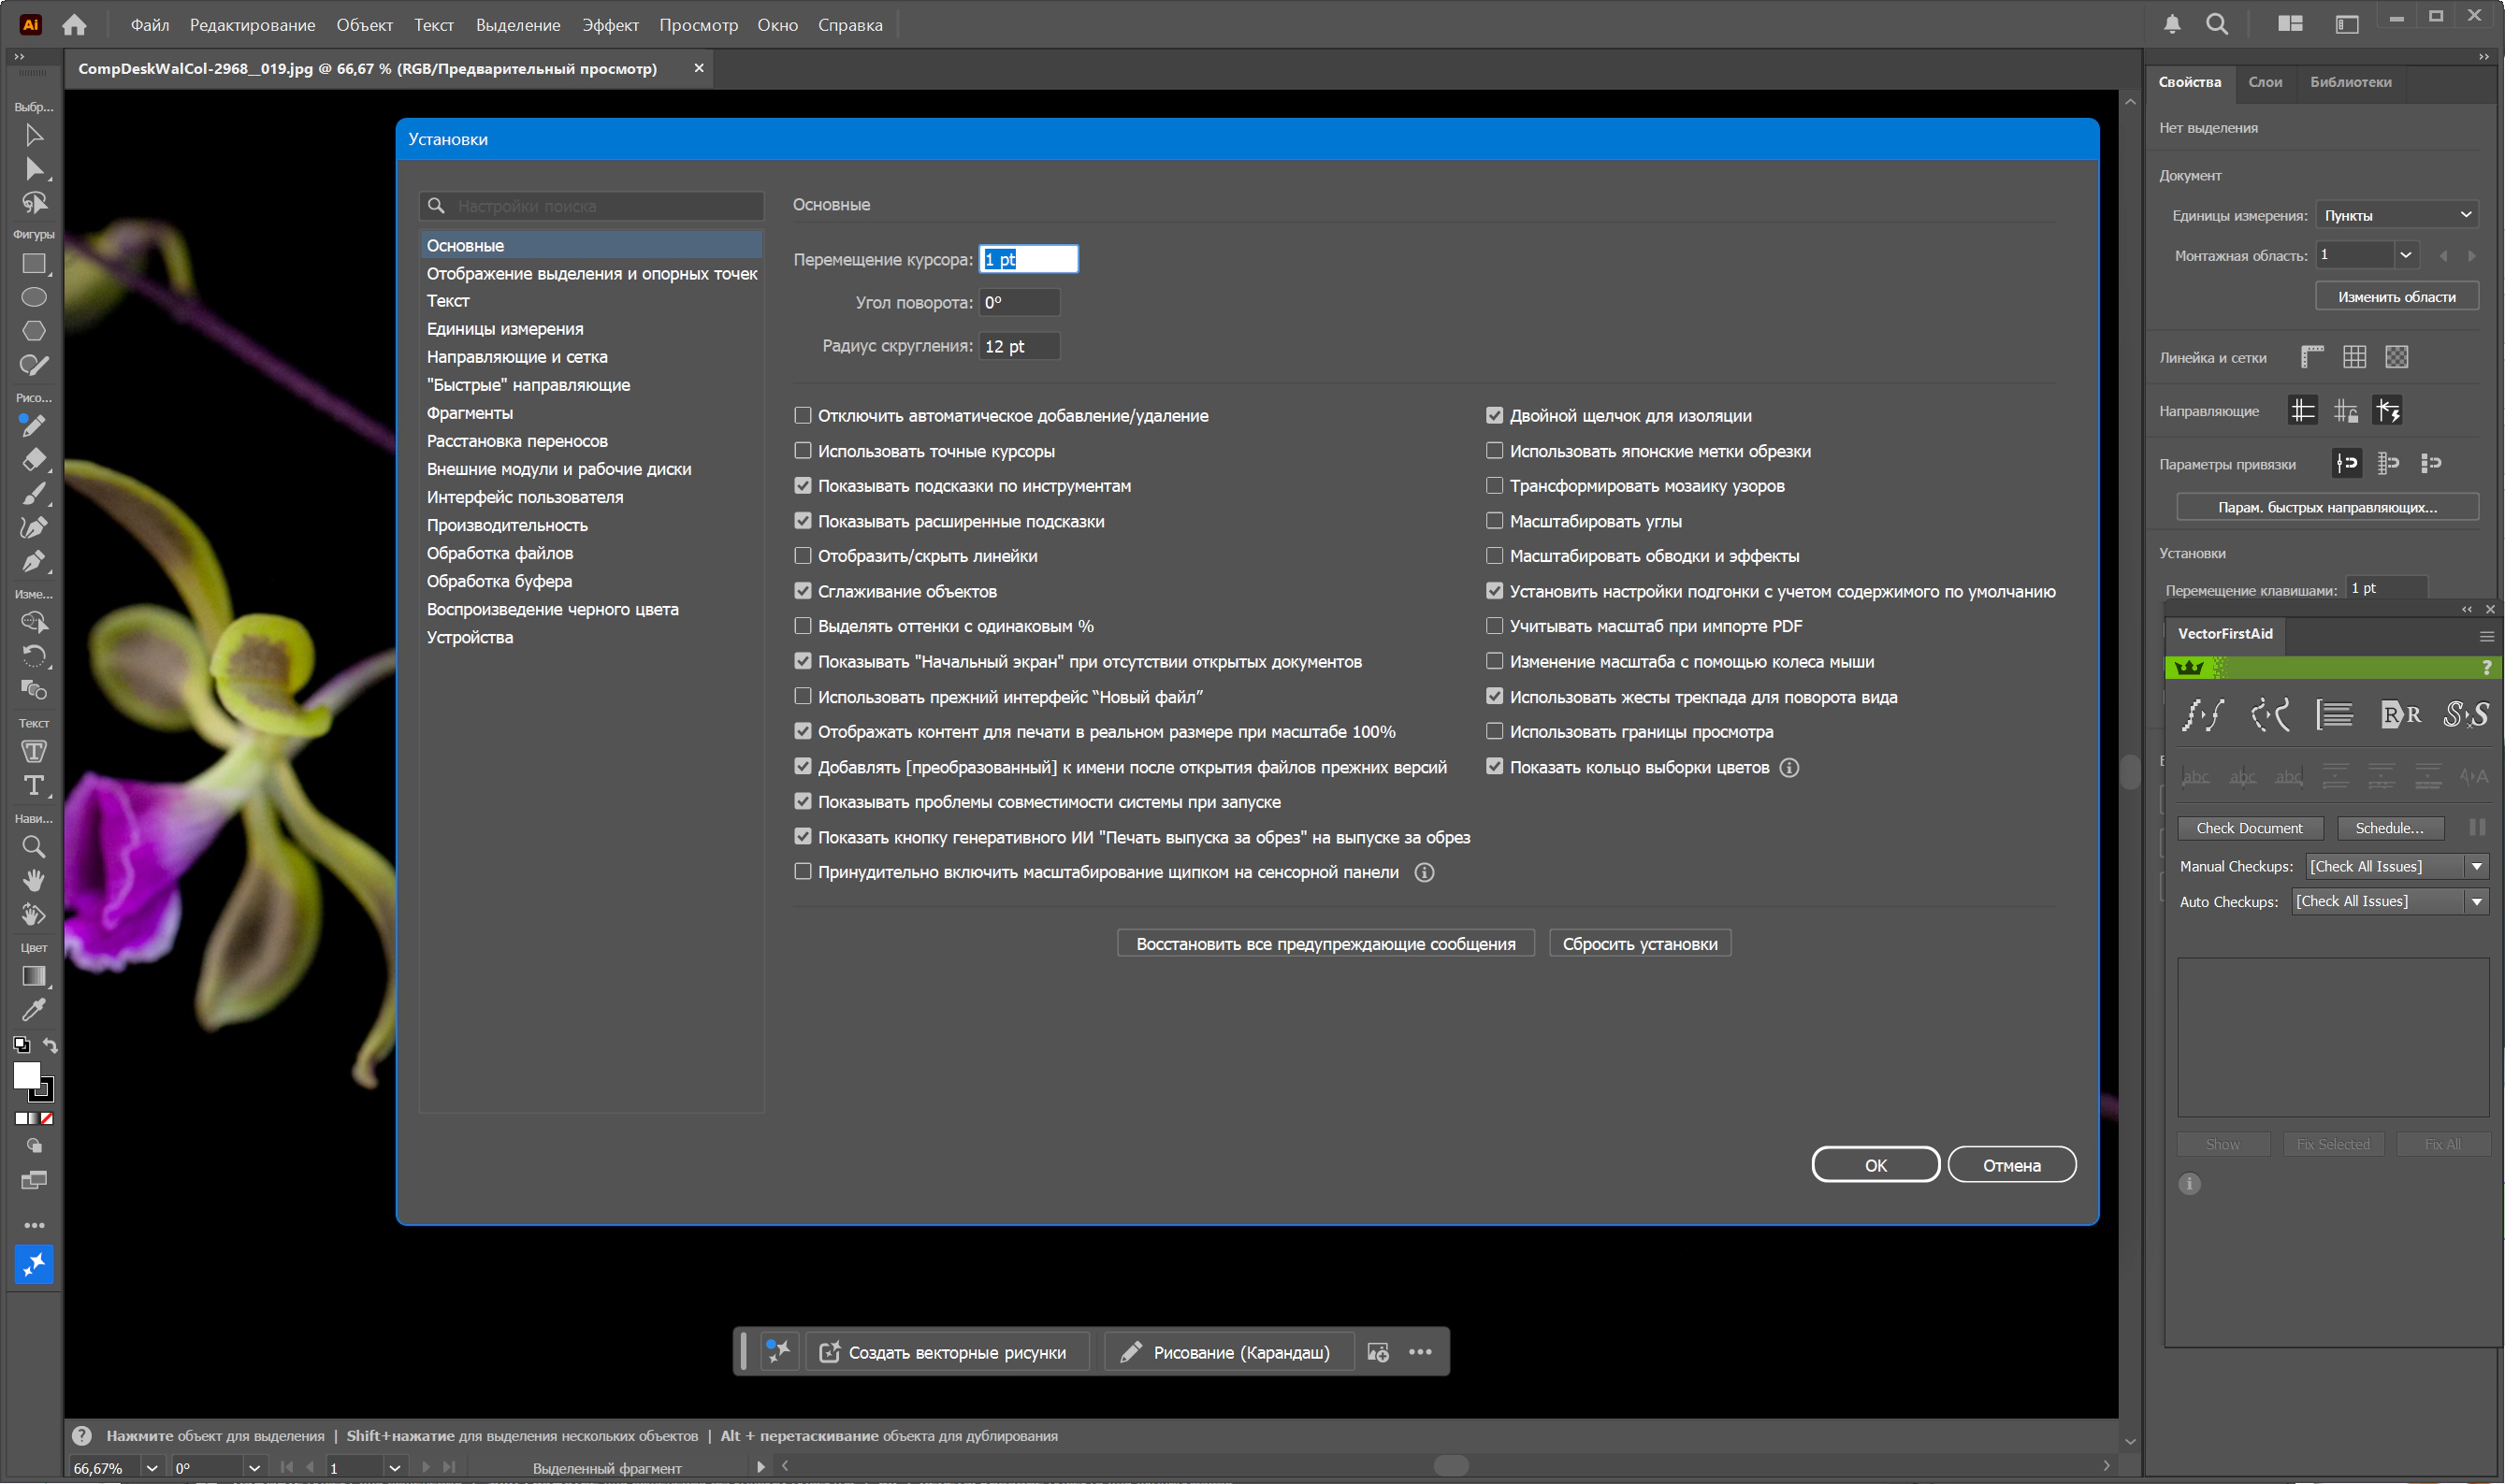The width and height of the screenshot is (2505, 1484).
Task: Select the Eyedropper tool
Action: pos(34,1009)
